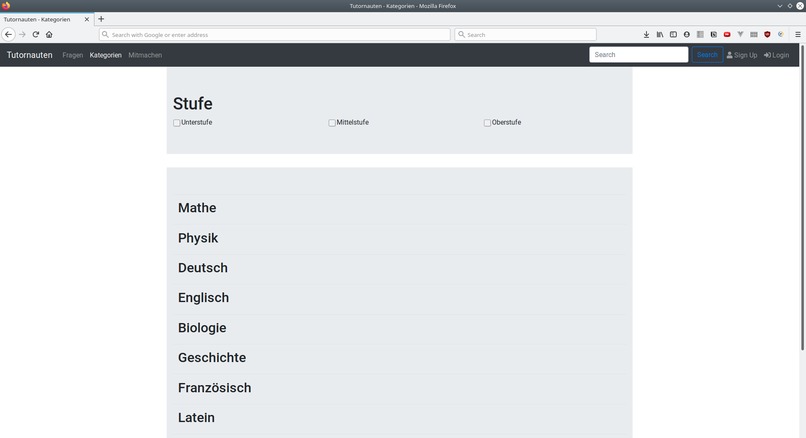The image size is (806, 438).
Task: Click the blue Search button
Action: click(x=707, y=54)
